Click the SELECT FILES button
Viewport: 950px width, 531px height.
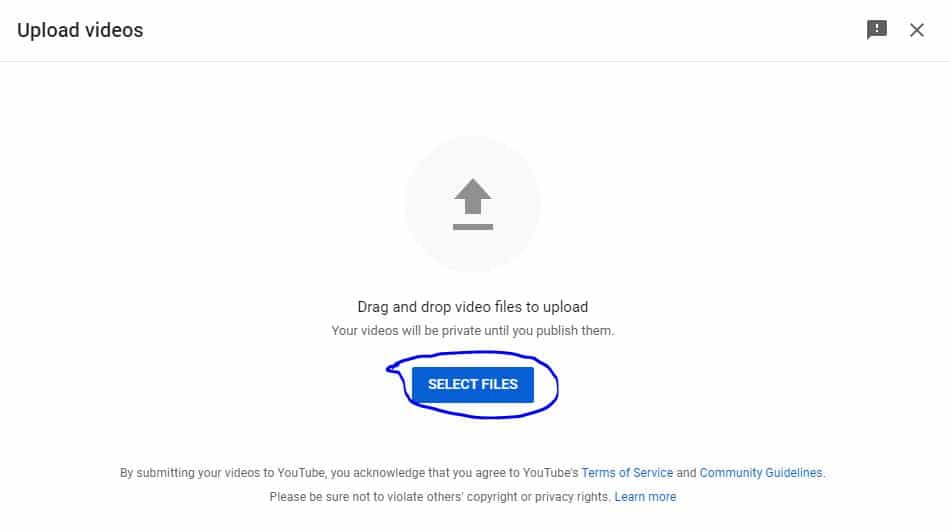(x=473, y=384)
